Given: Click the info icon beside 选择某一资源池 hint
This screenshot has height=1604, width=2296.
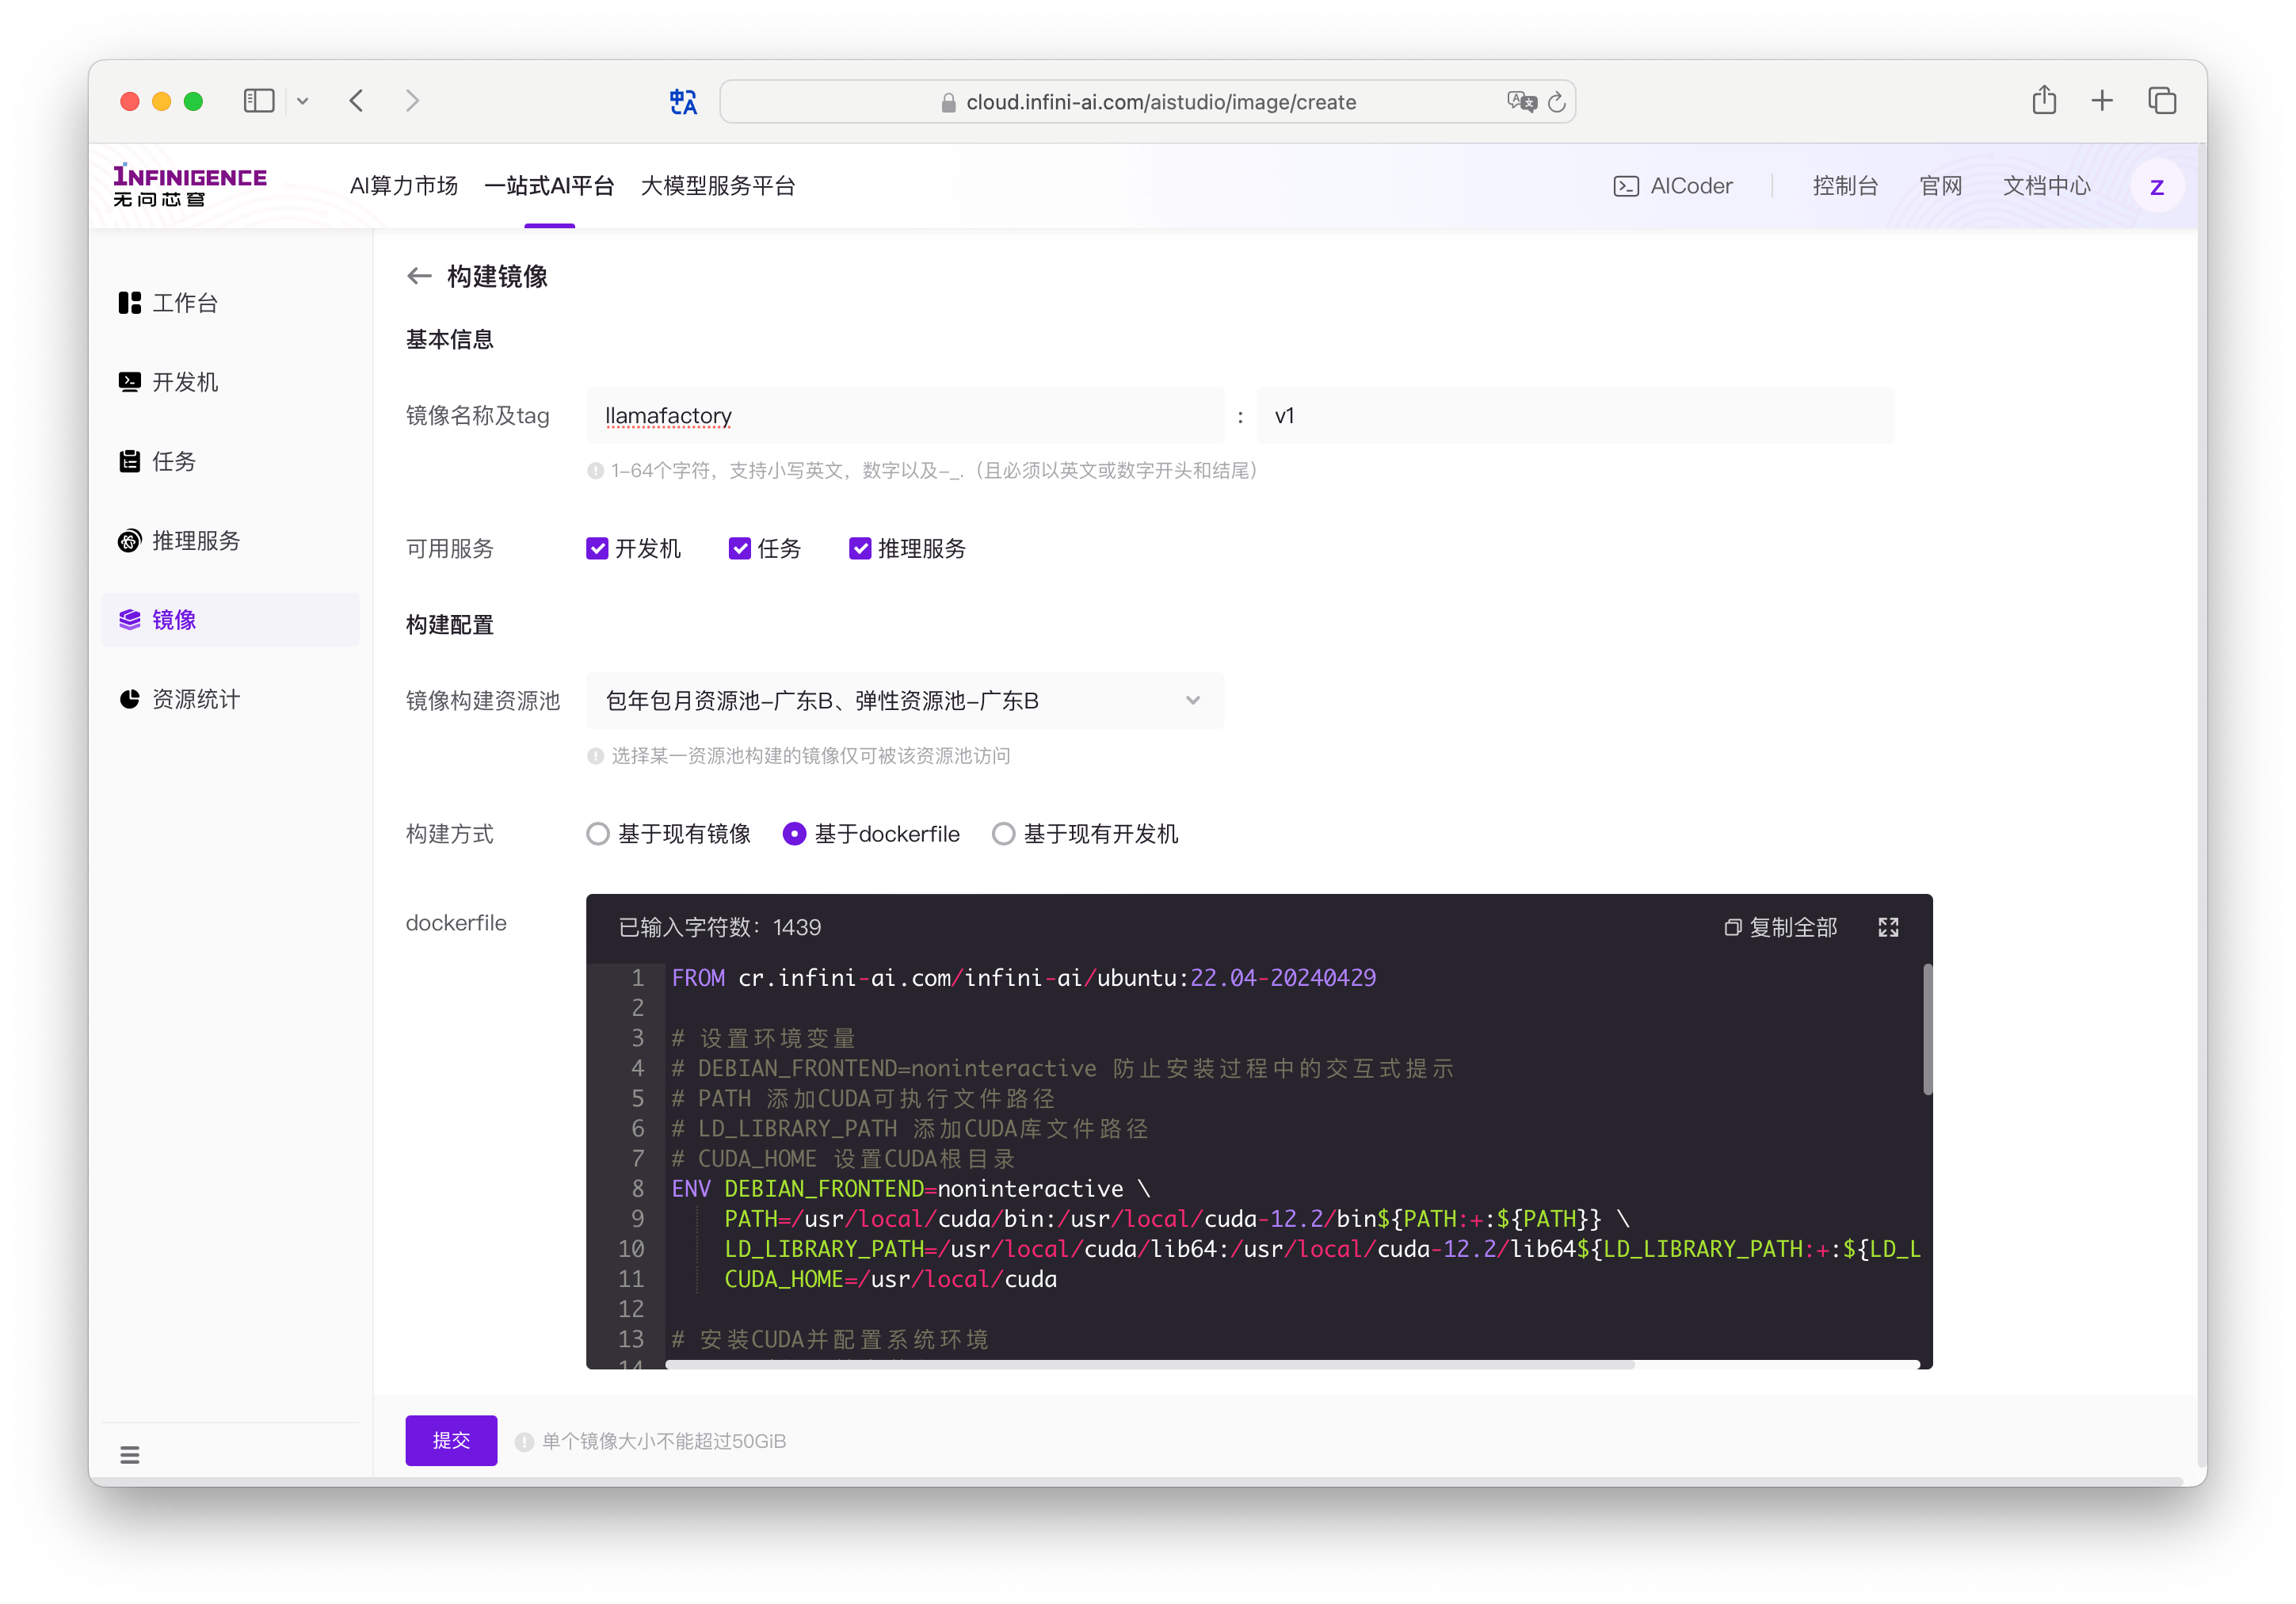Looking at the screenshot, I should (x=595, y=756).
